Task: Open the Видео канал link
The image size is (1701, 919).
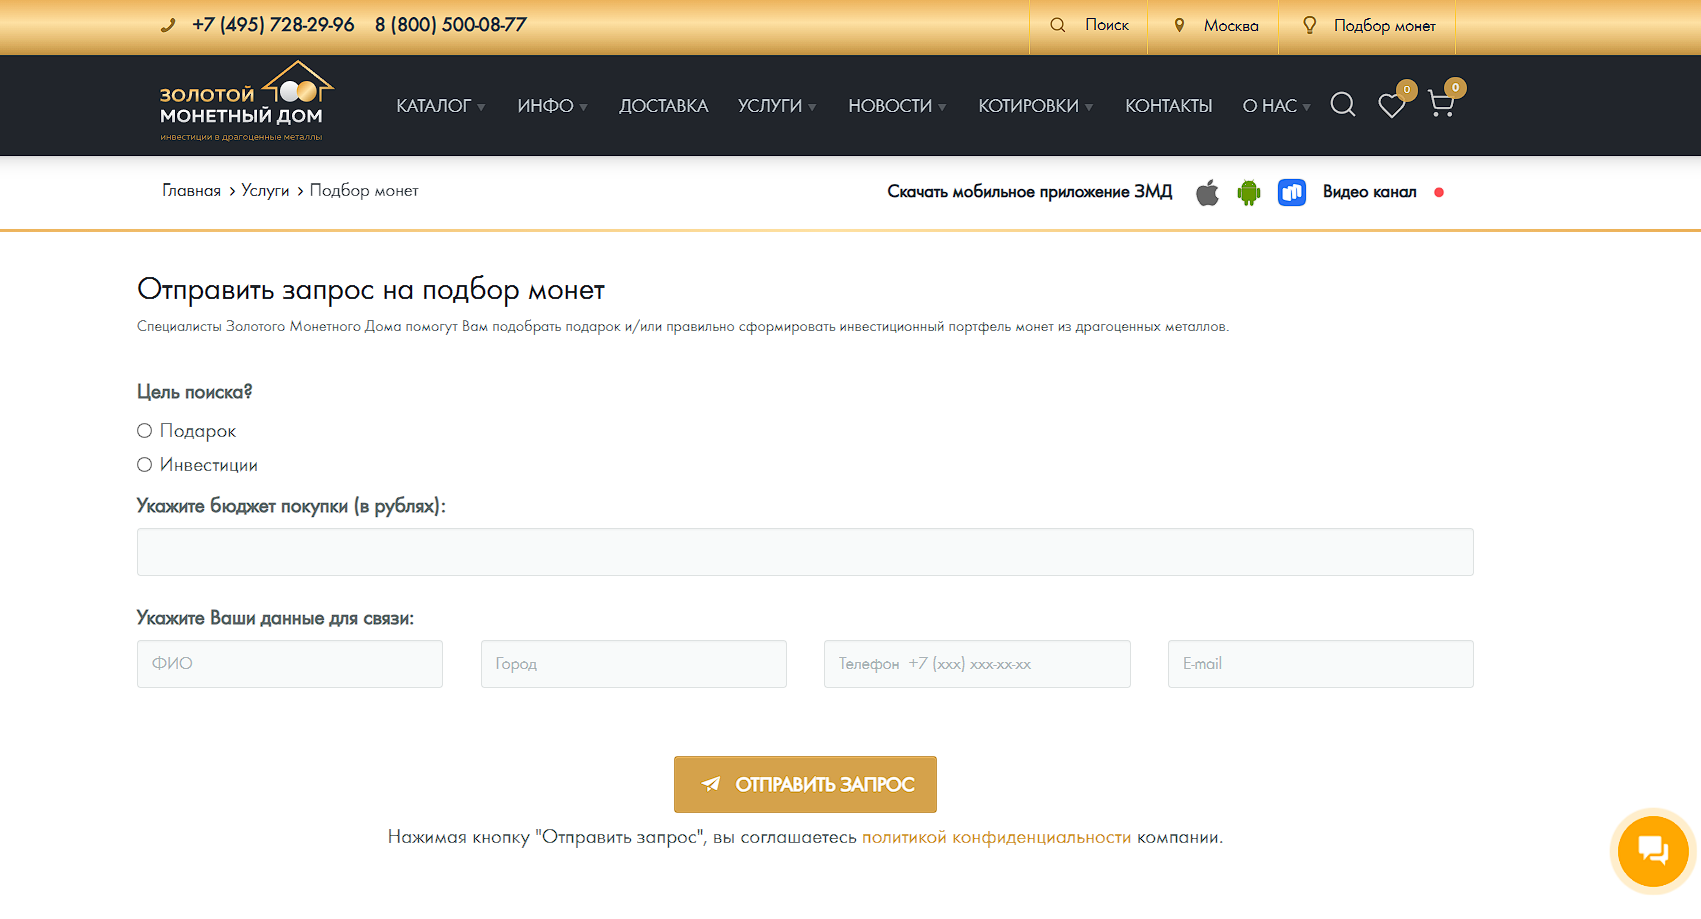Action: tap(1369, 192)
